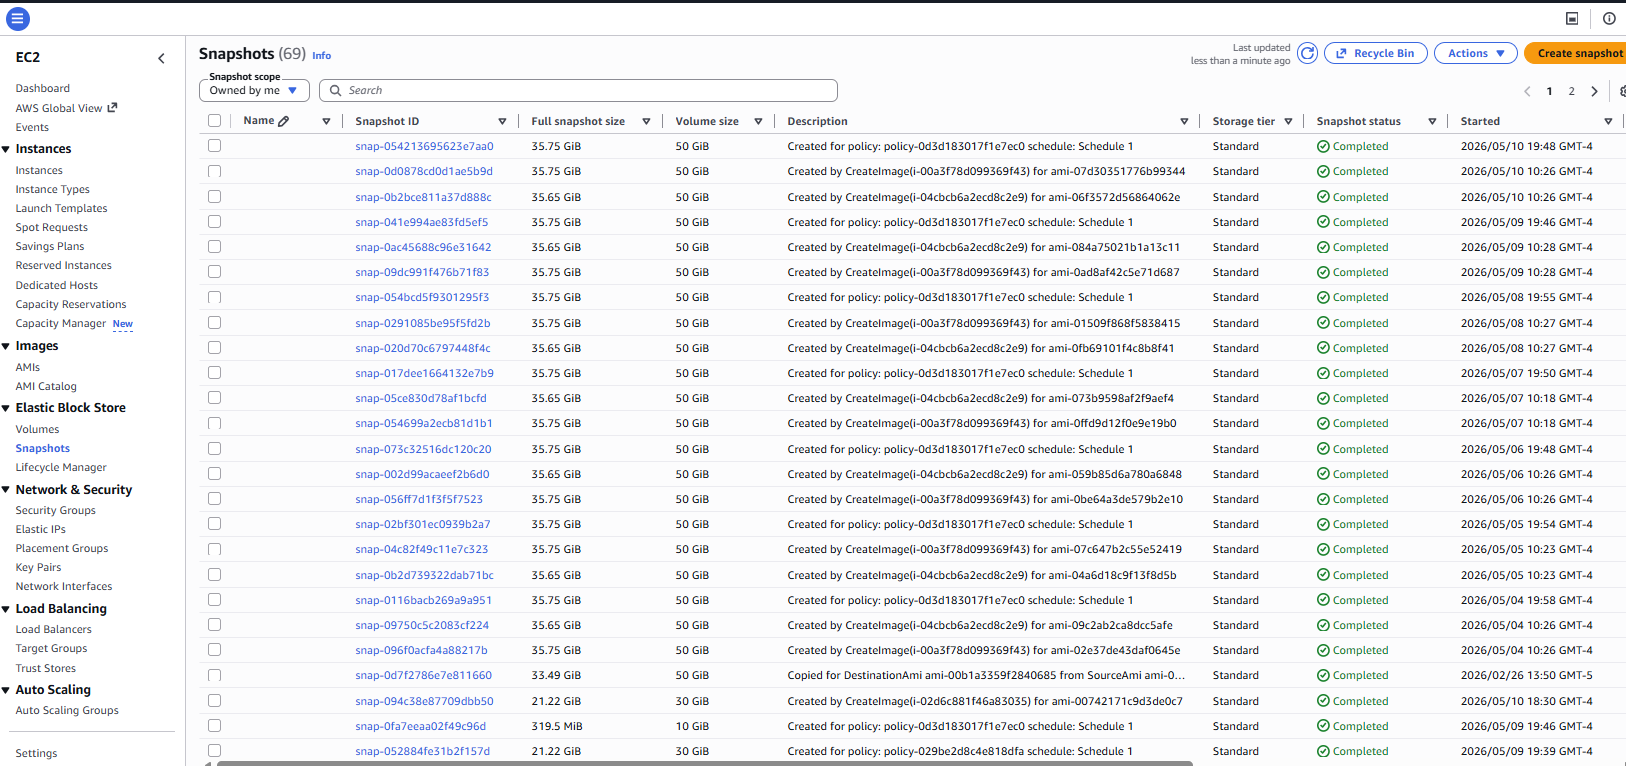Image resolution: width=1626 pixels, height=766 pixels.
Task: Collapse the Elastic Block Store section
Action: pos(6,408)
